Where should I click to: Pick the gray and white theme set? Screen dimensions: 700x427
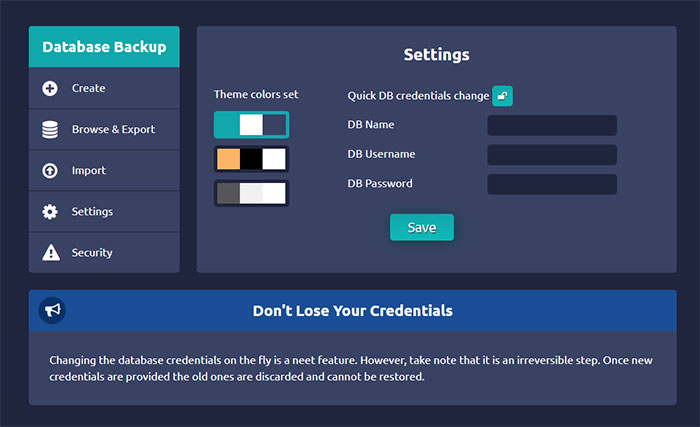point(251,193)
